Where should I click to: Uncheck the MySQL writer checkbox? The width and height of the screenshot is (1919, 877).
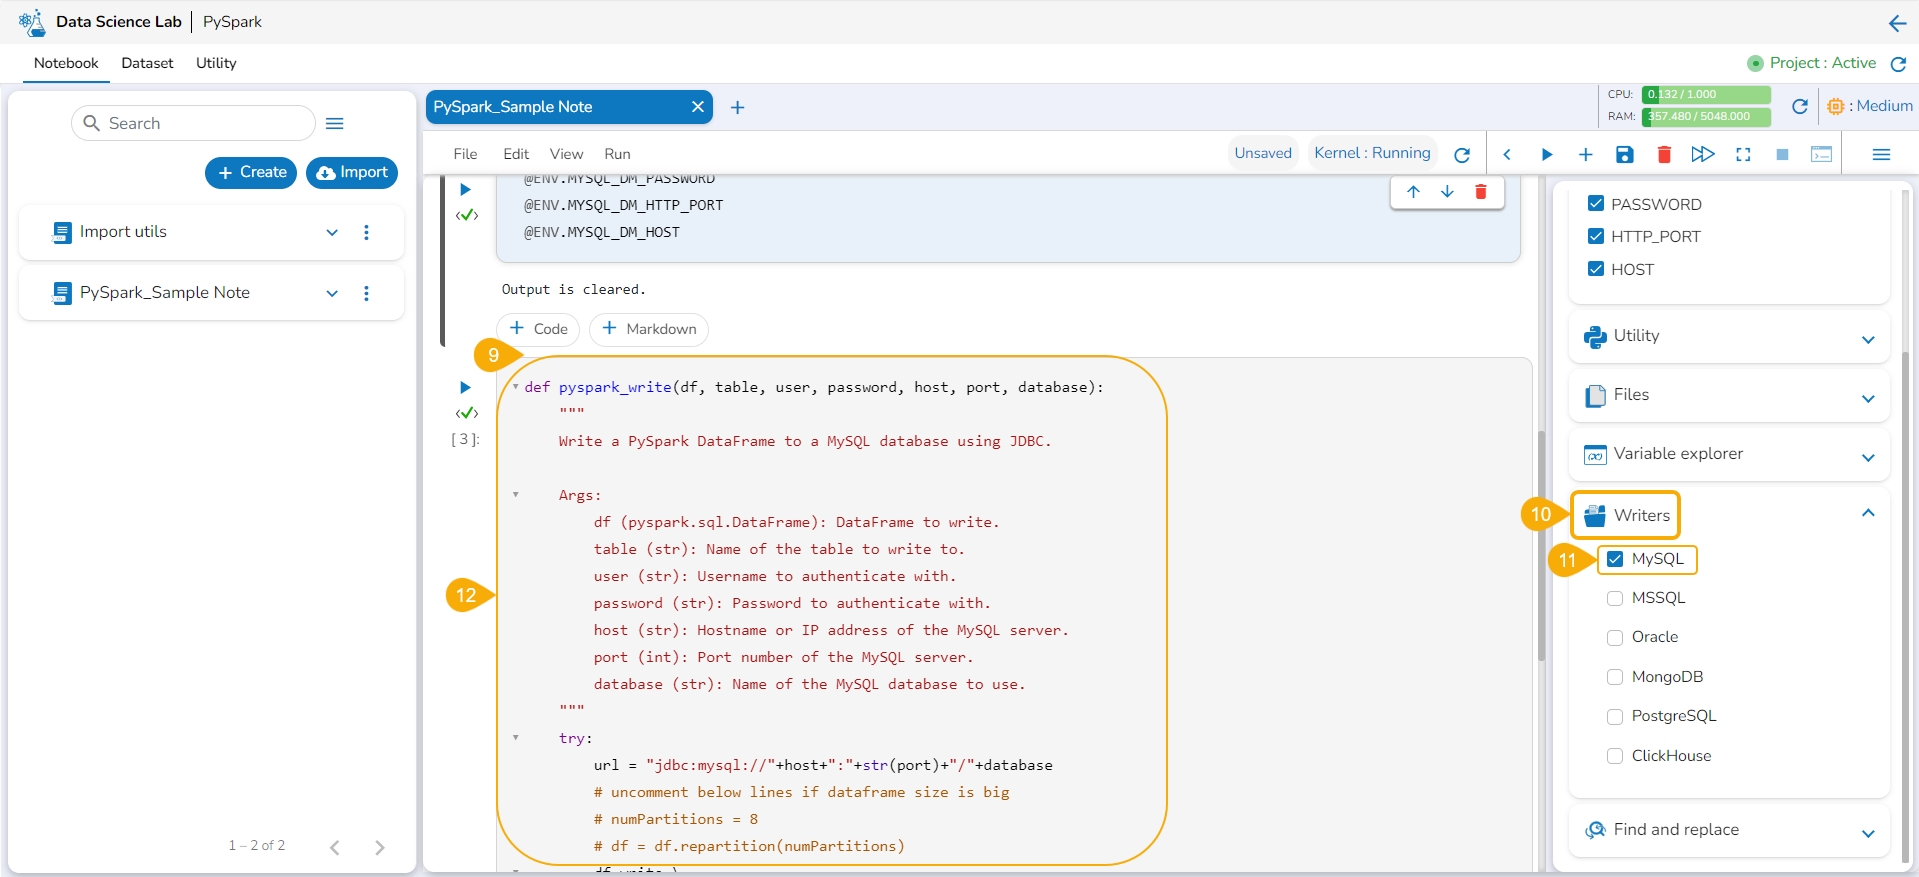(x=1615, y=559)
